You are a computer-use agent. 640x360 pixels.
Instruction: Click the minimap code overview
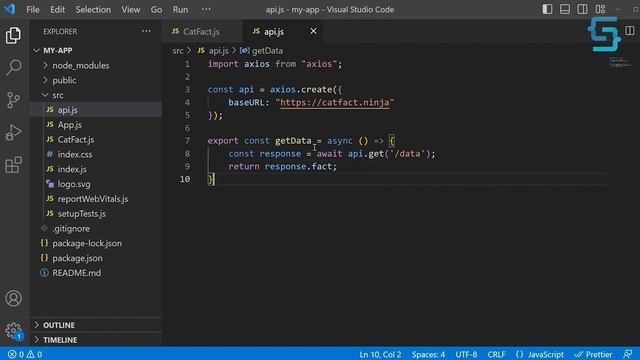click(620, 62)
